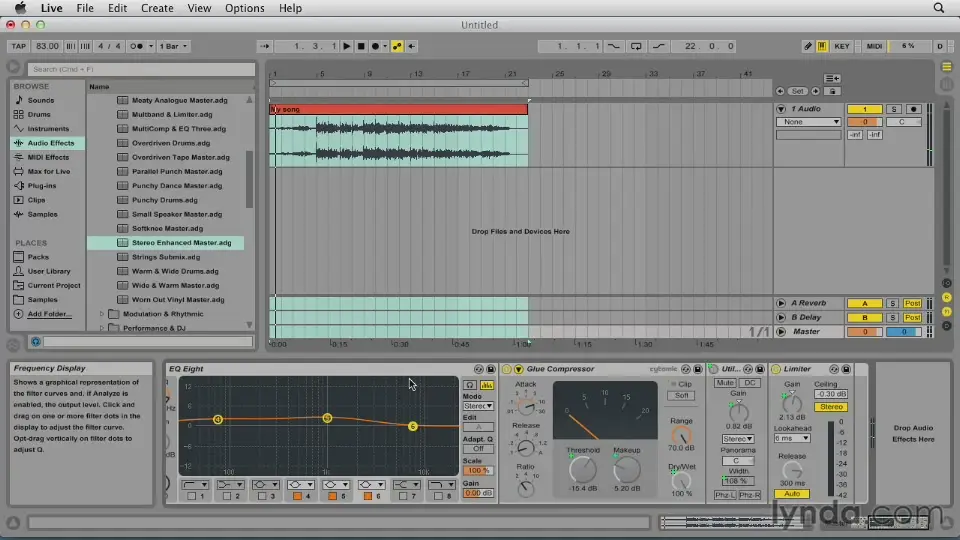This screenshot has height=540, width=960.
Task: Click the TAP tempo button
Action: [19, 46]
